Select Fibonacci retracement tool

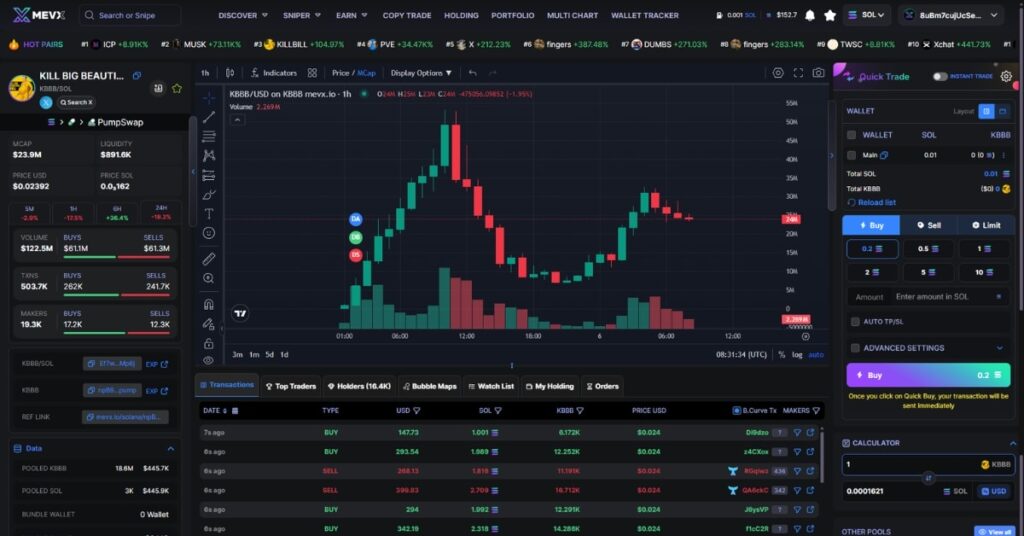click(209, 136)
